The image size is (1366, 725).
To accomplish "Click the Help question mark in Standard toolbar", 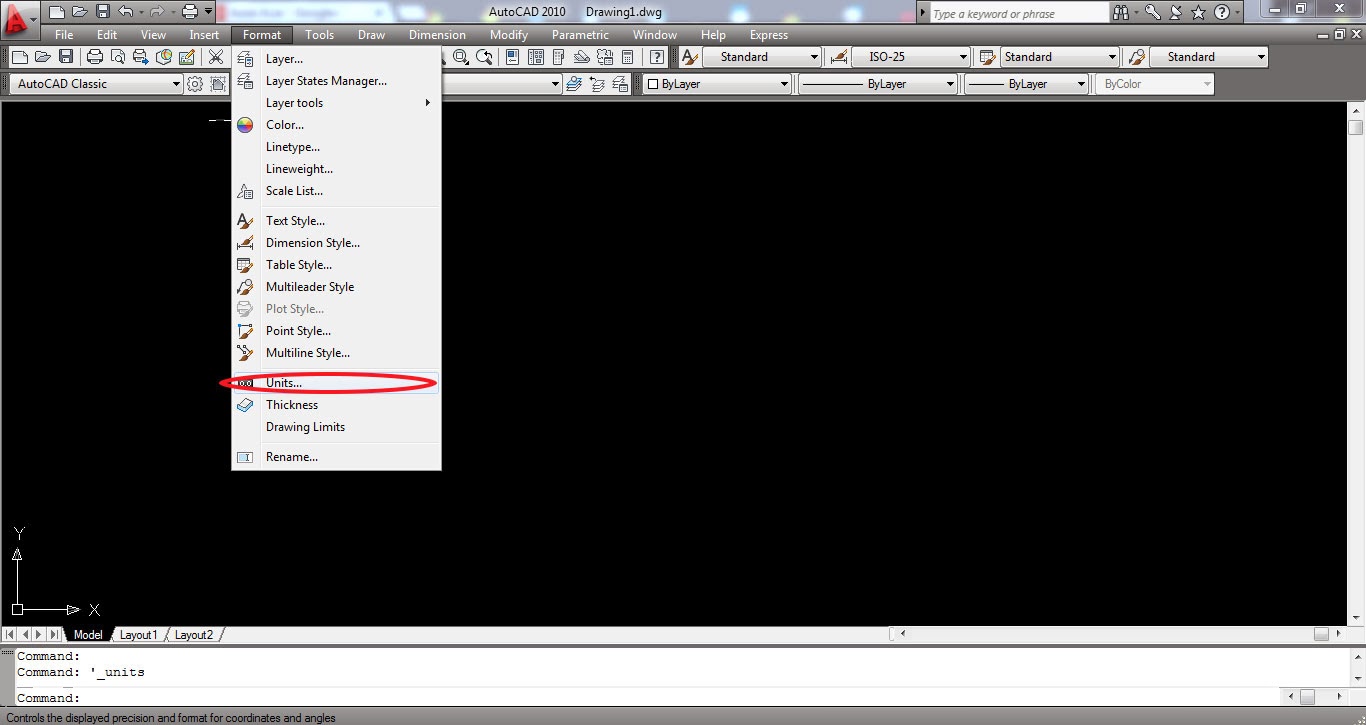I will (x=657, y=57).
